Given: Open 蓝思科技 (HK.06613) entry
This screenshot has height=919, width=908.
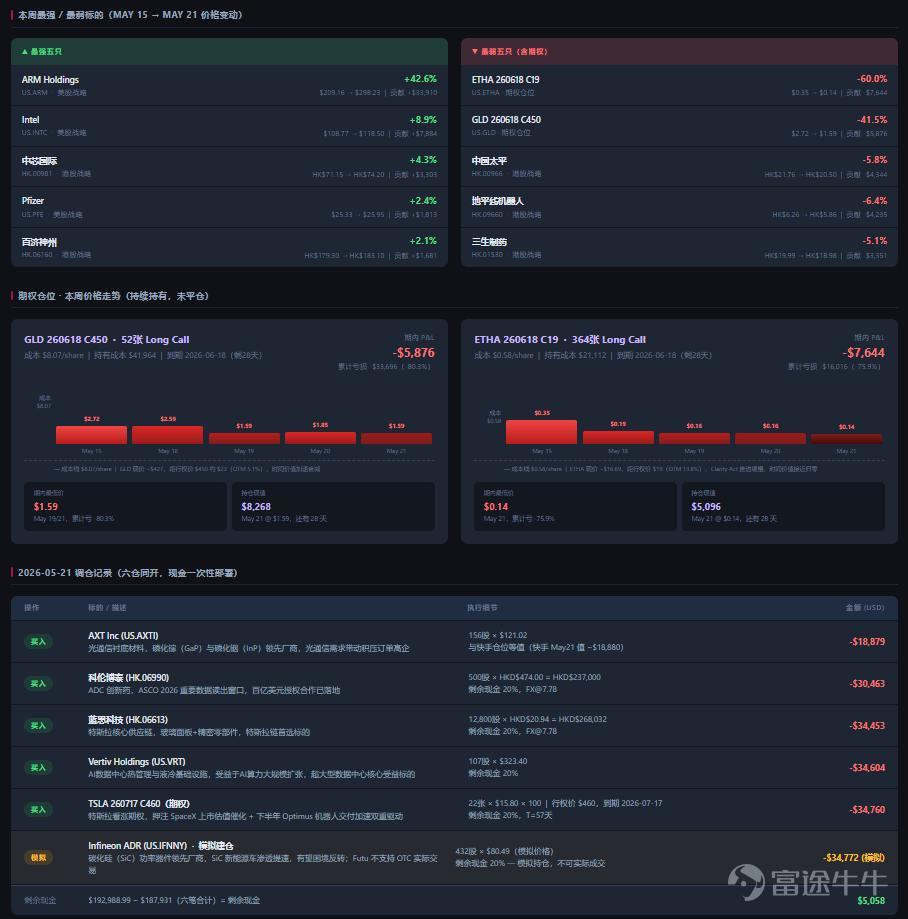Looking at the screenshot, I should click(128, 720).
